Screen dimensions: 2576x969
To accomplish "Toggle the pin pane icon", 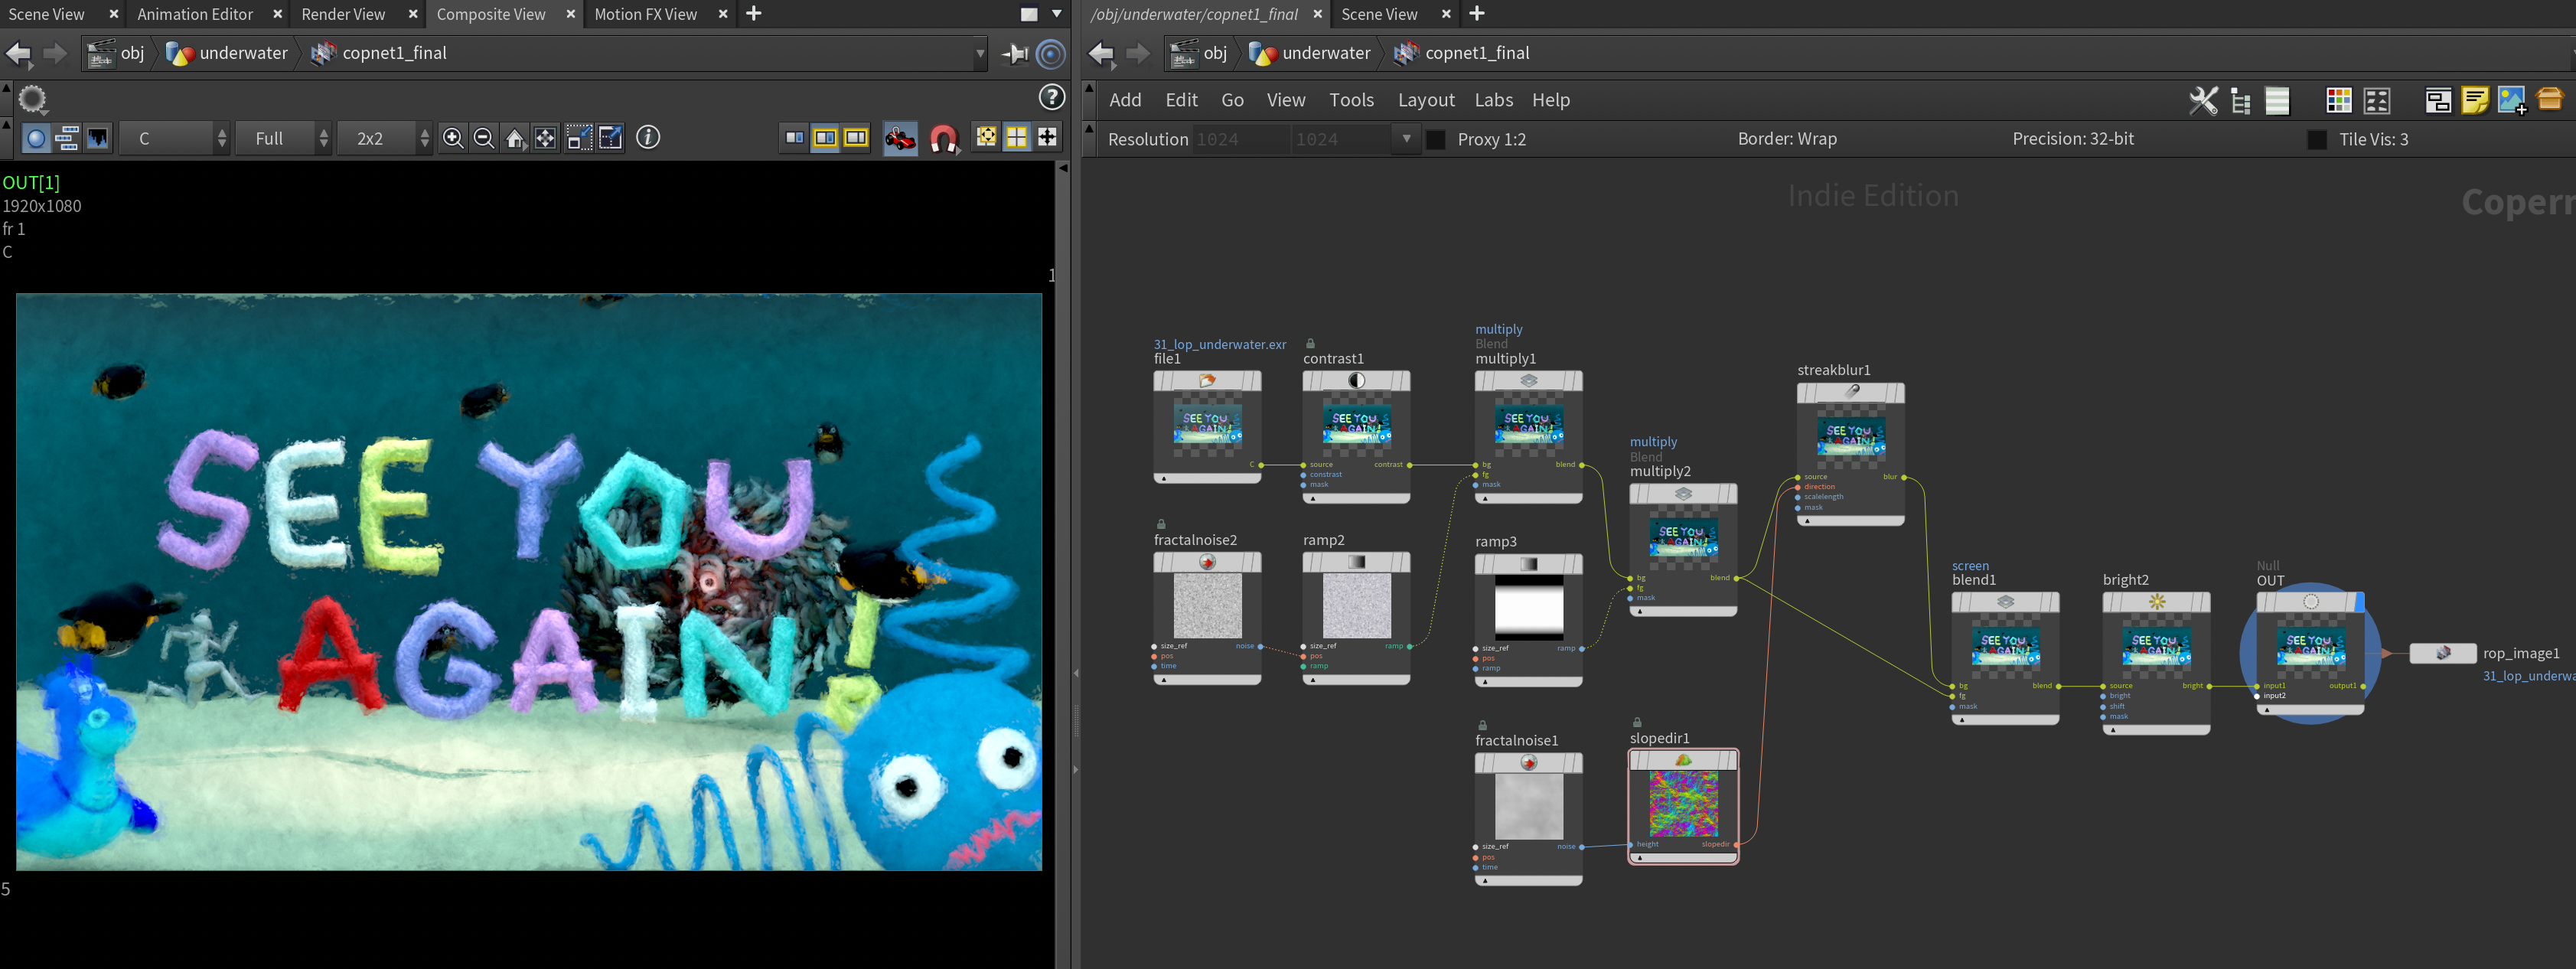I will 1015,53.
